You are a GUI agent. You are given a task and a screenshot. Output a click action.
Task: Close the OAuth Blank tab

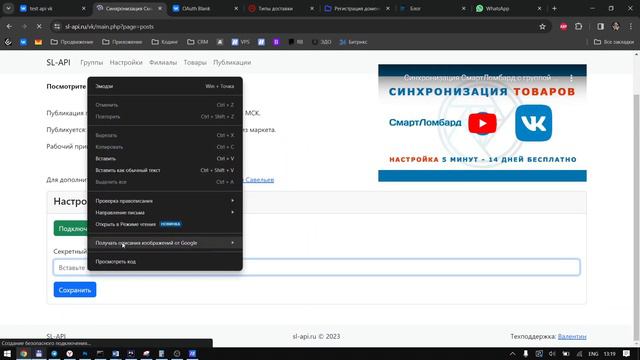(236, 8)
